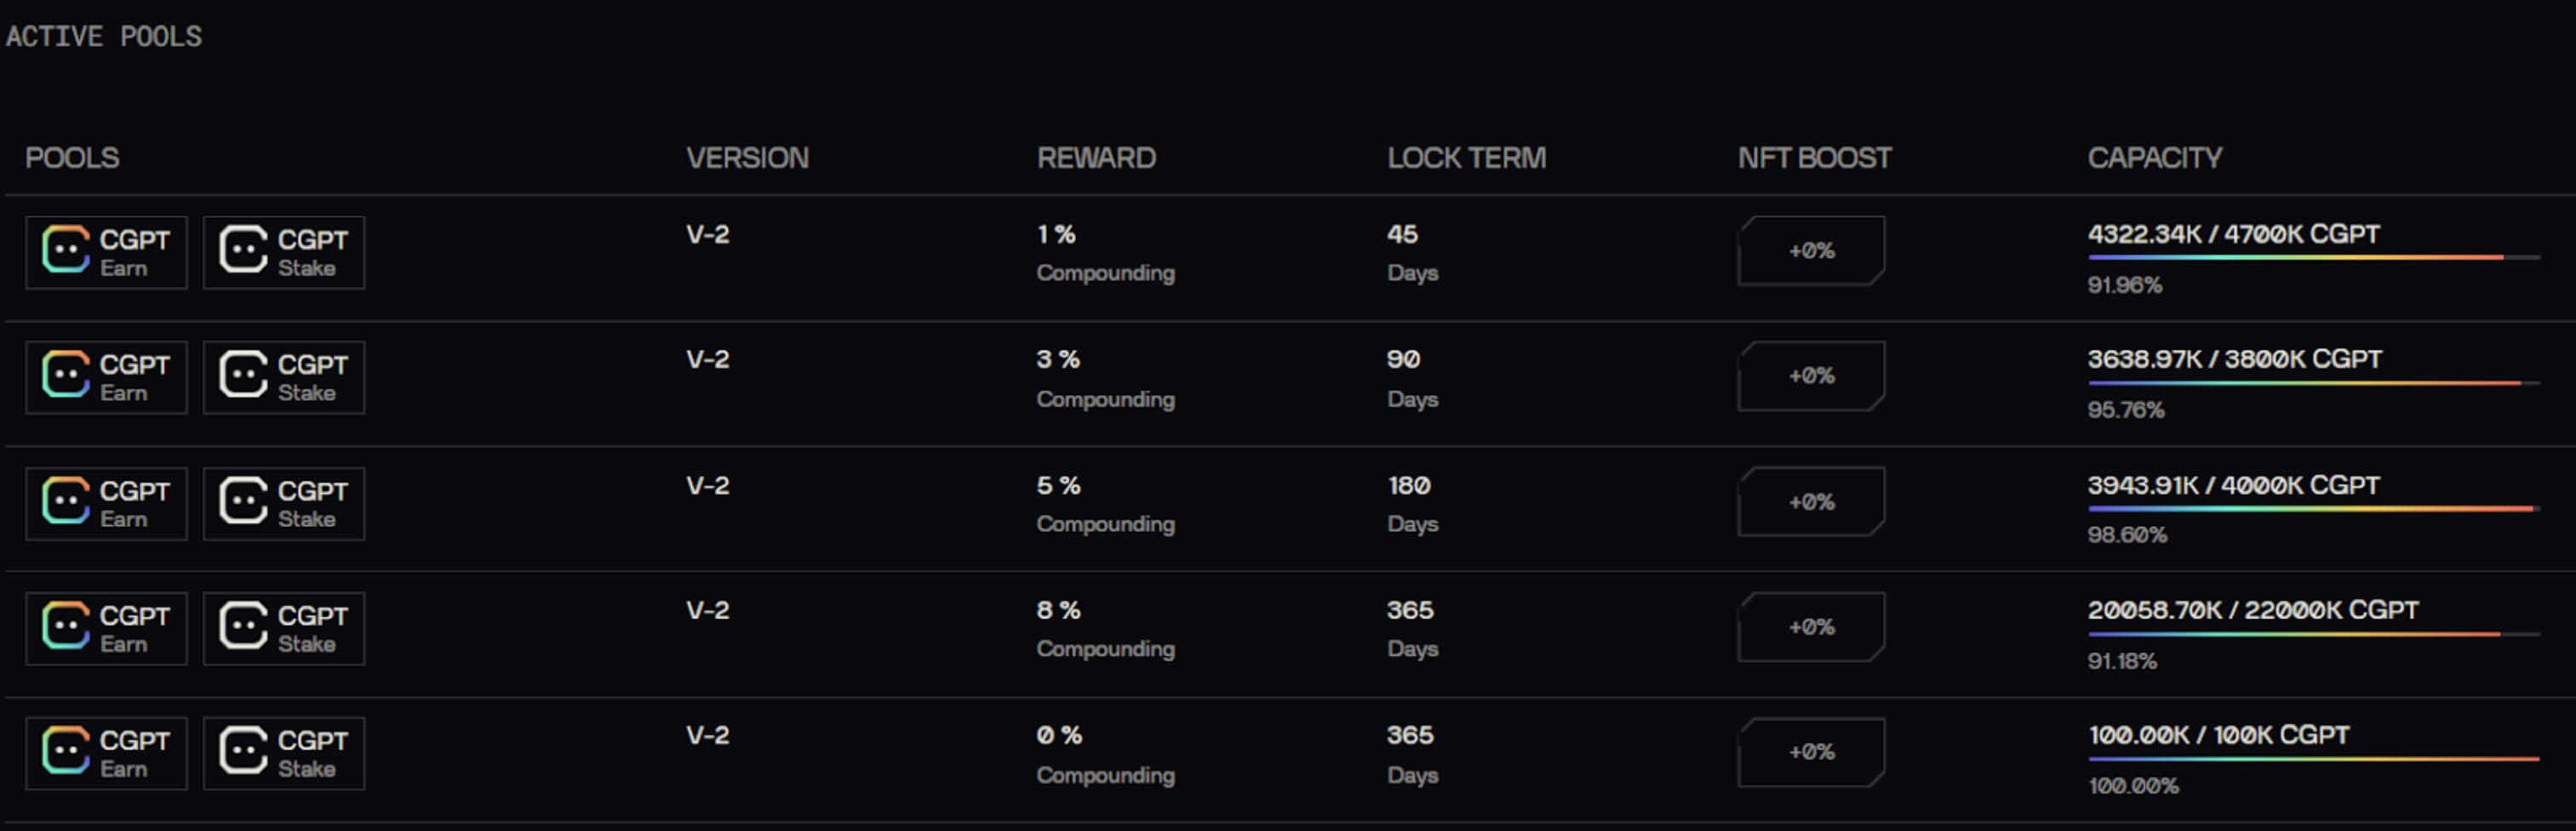Click the 100.00% filled capacity bar
This screenshot has height=831, width=2576.
[2312, 759]
